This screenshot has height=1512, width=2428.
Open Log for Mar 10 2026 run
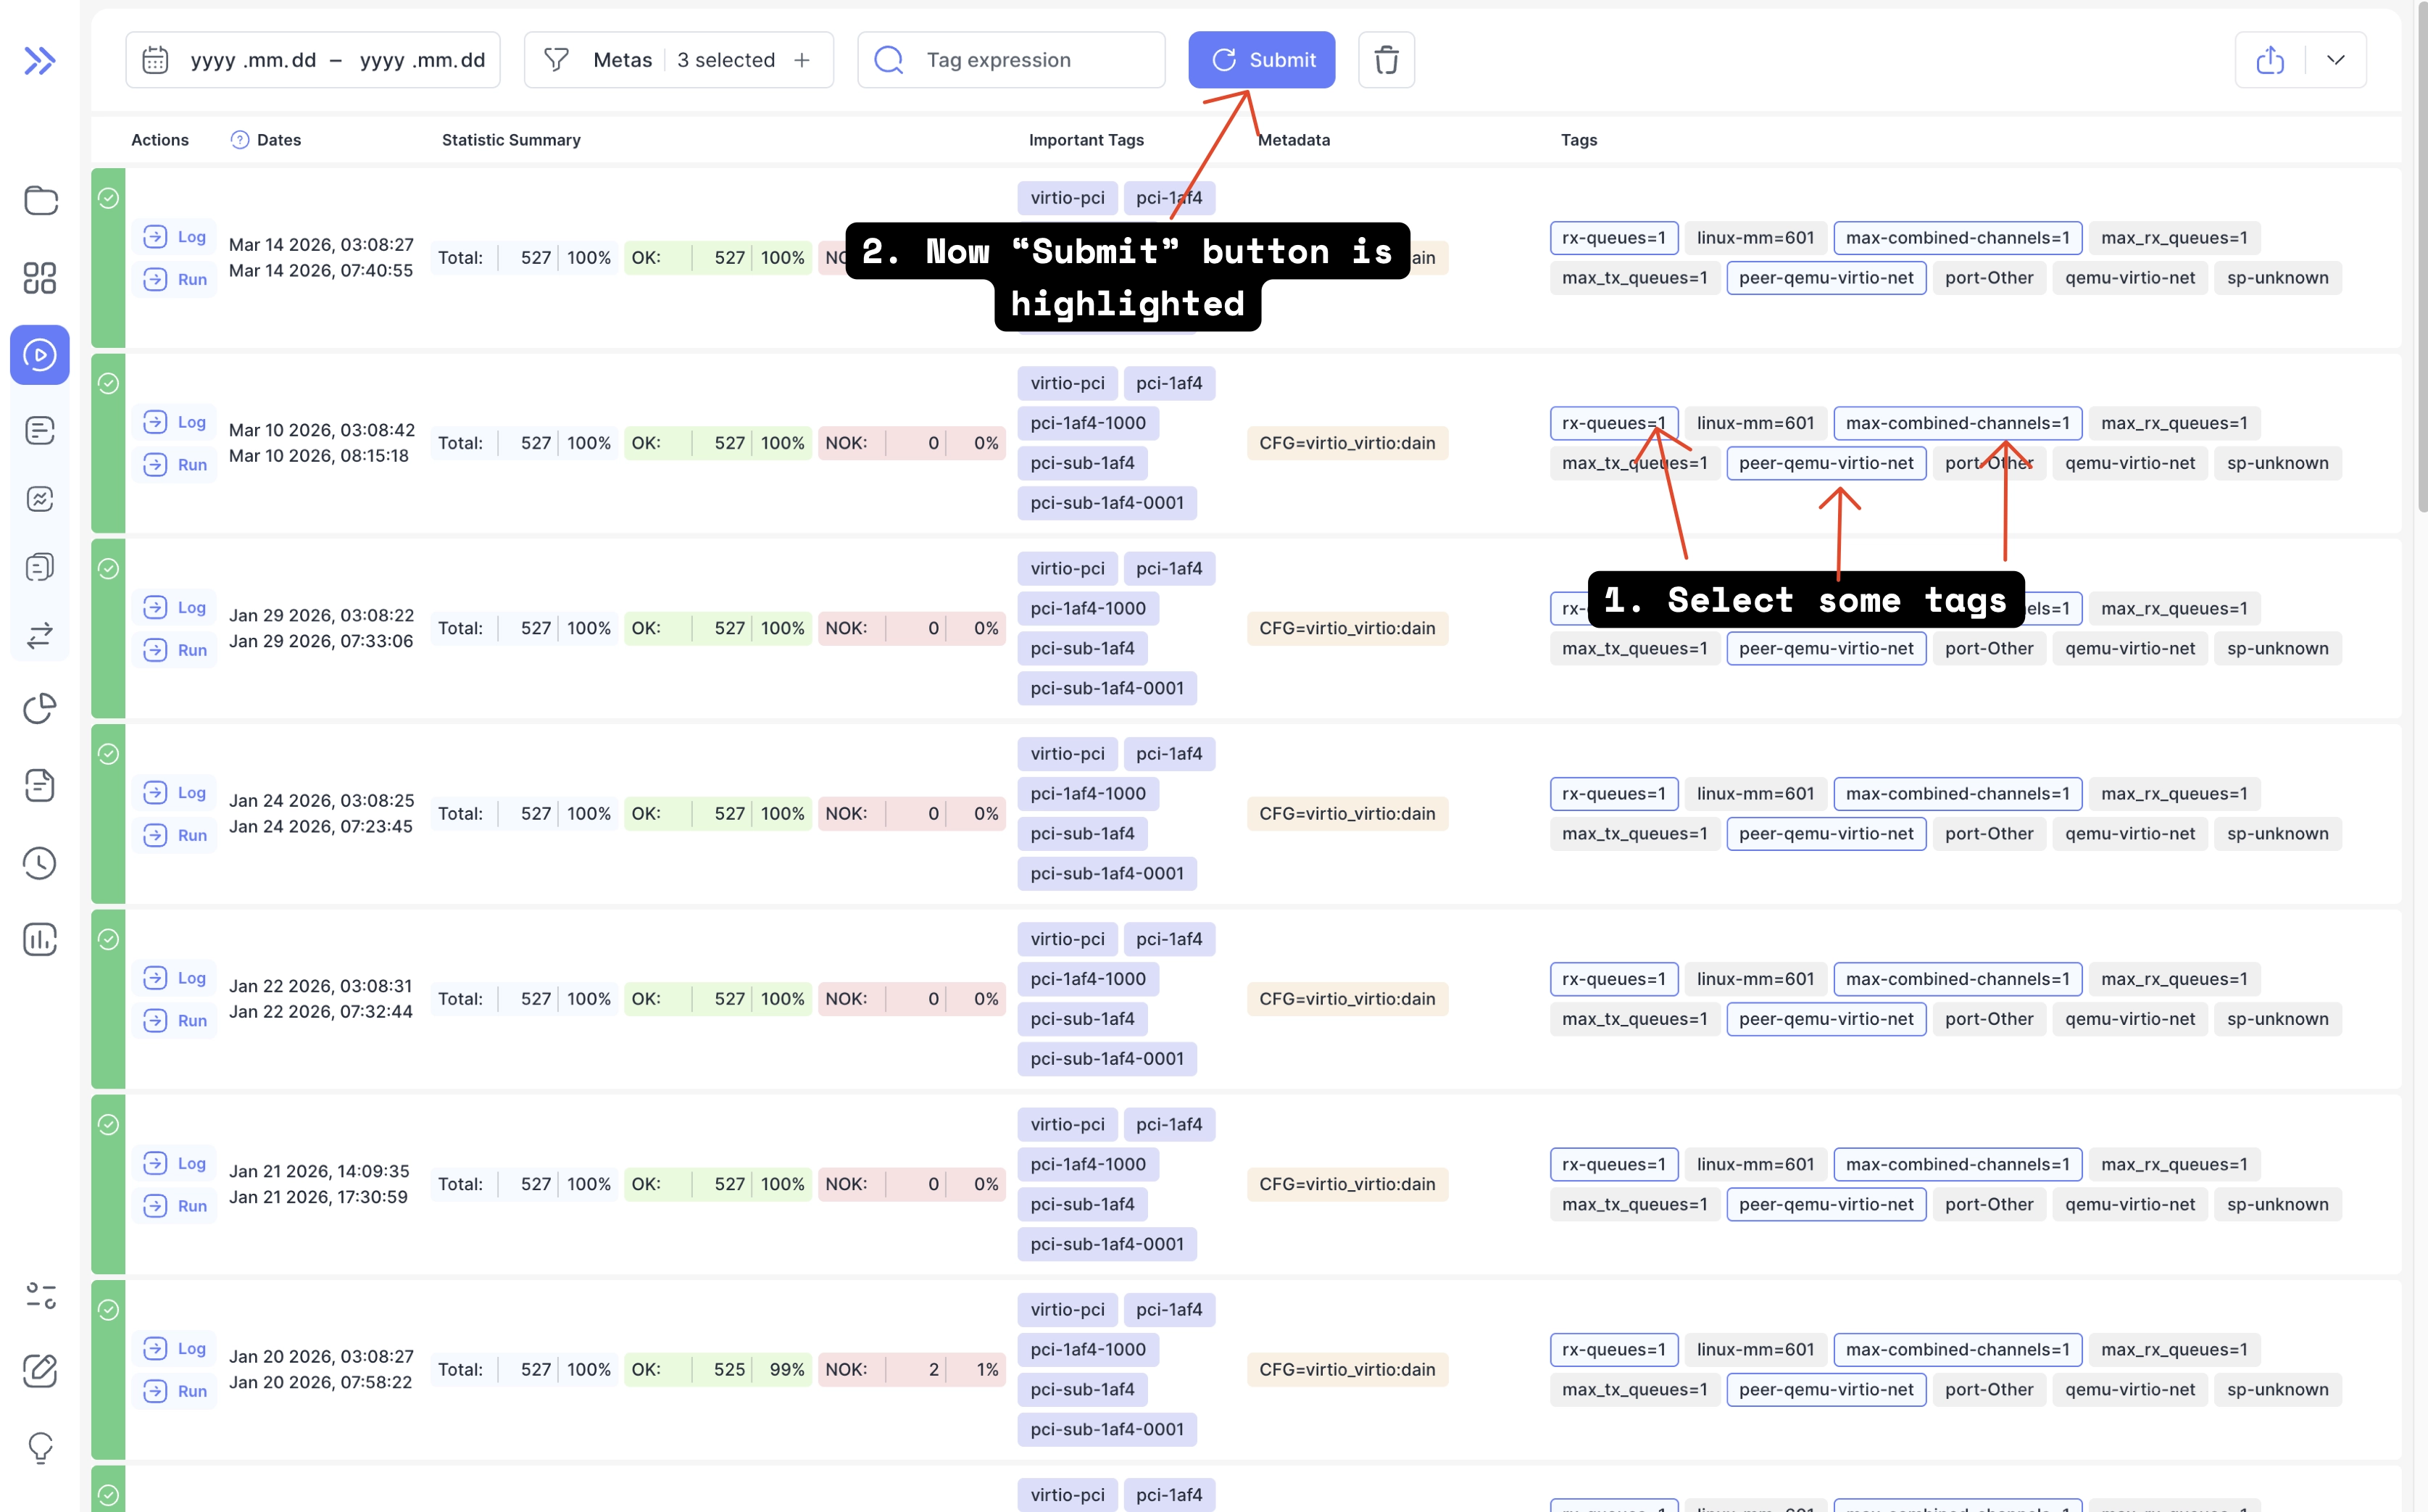pyautogui.click(x=176, y=422)
